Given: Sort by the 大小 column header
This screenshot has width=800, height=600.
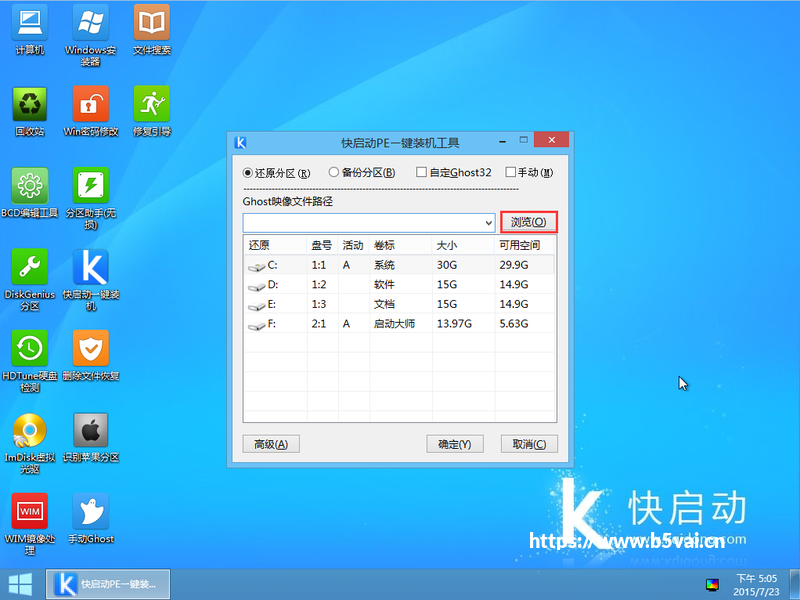Looking at the screenshot, I should point(463,245).
